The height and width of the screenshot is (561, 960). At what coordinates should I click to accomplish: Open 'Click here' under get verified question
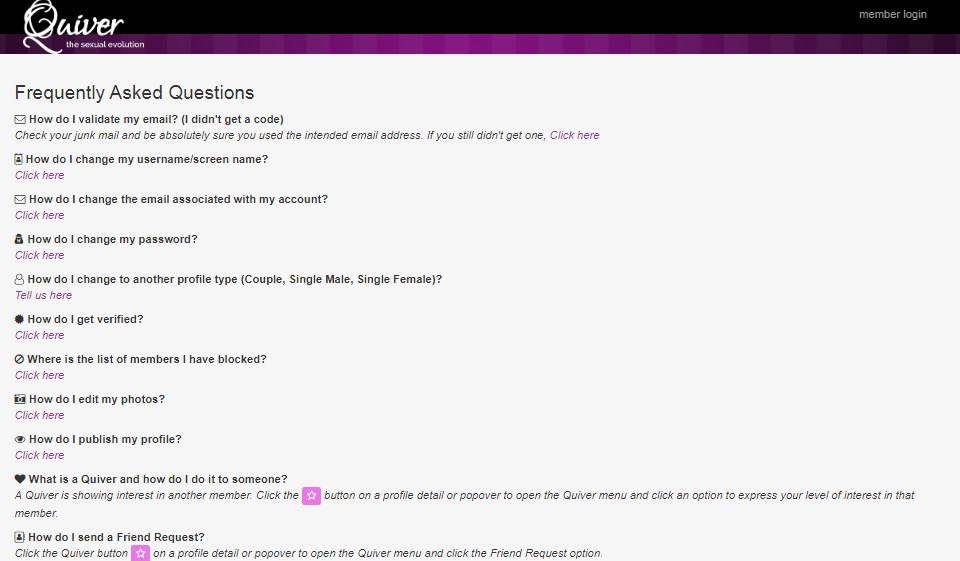(x=39, y=335)
